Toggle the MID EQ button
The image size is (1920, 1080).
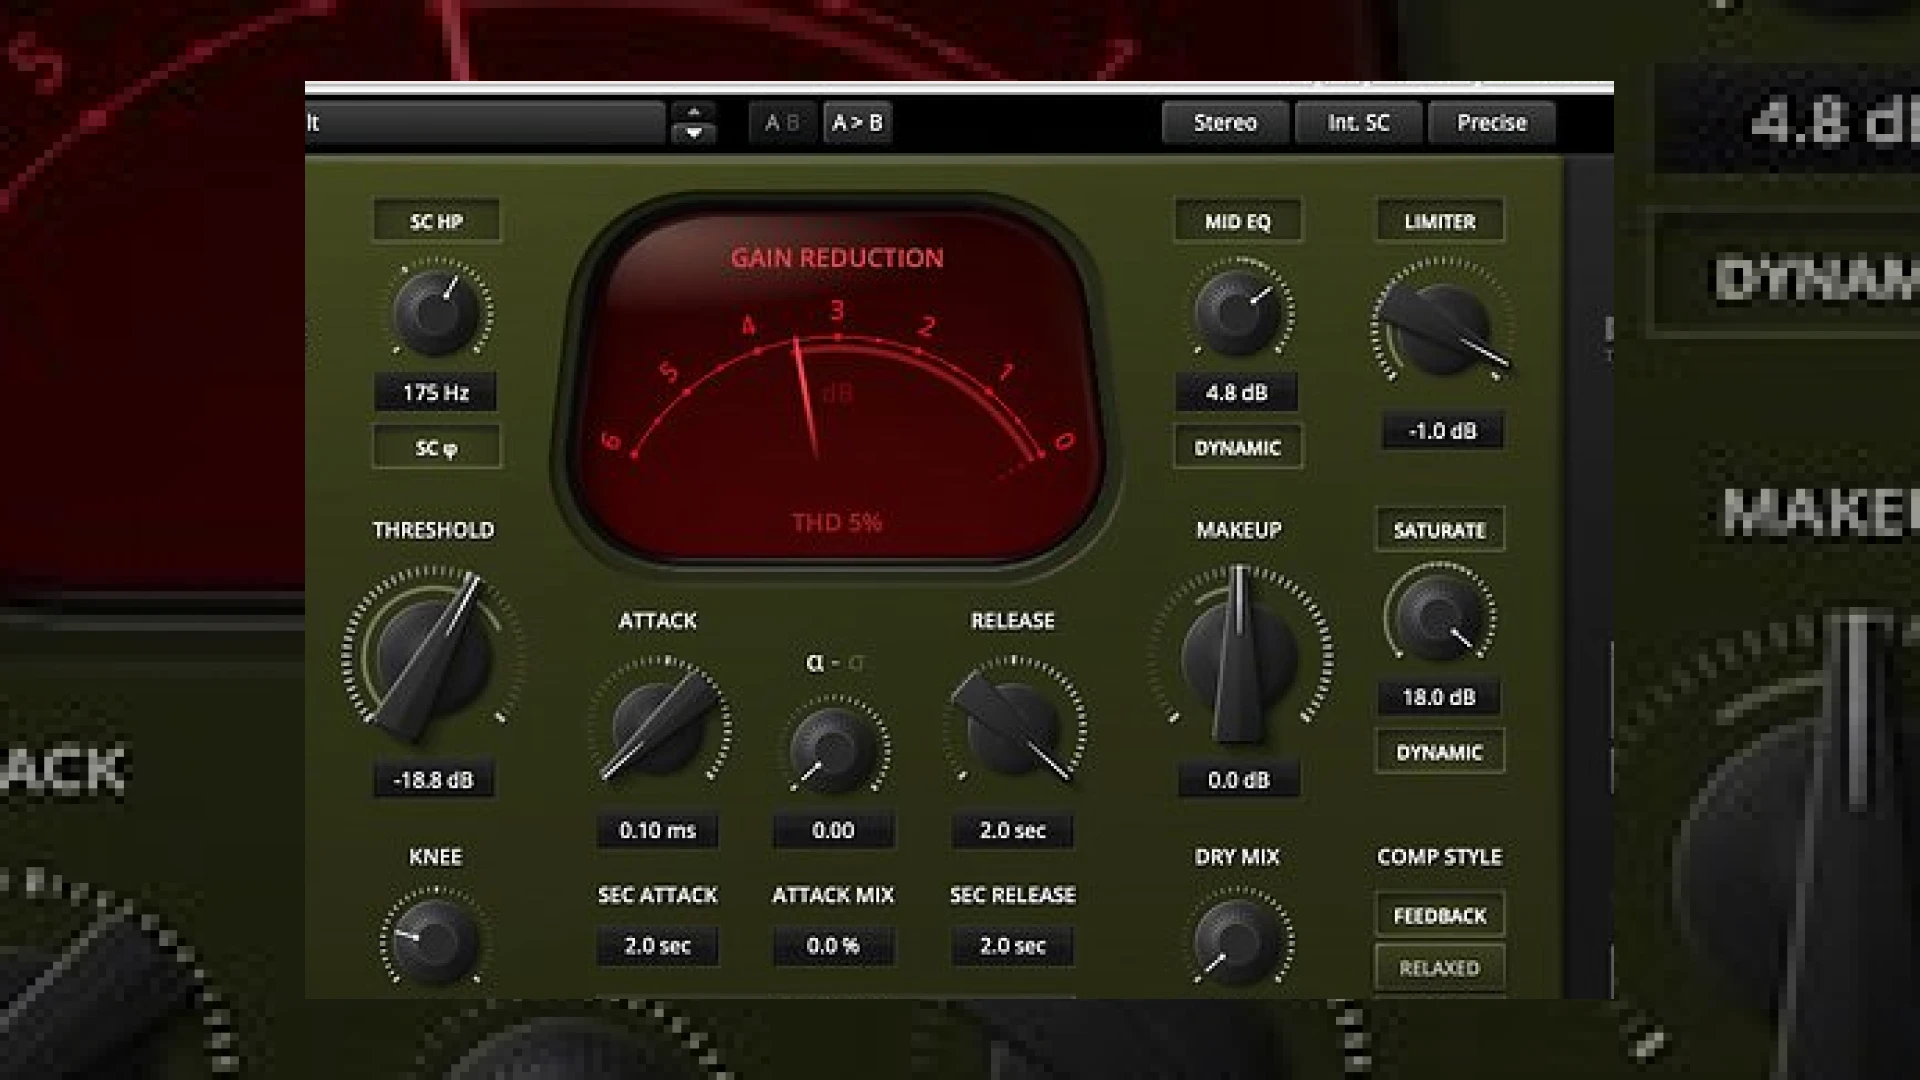[1238, 221]
